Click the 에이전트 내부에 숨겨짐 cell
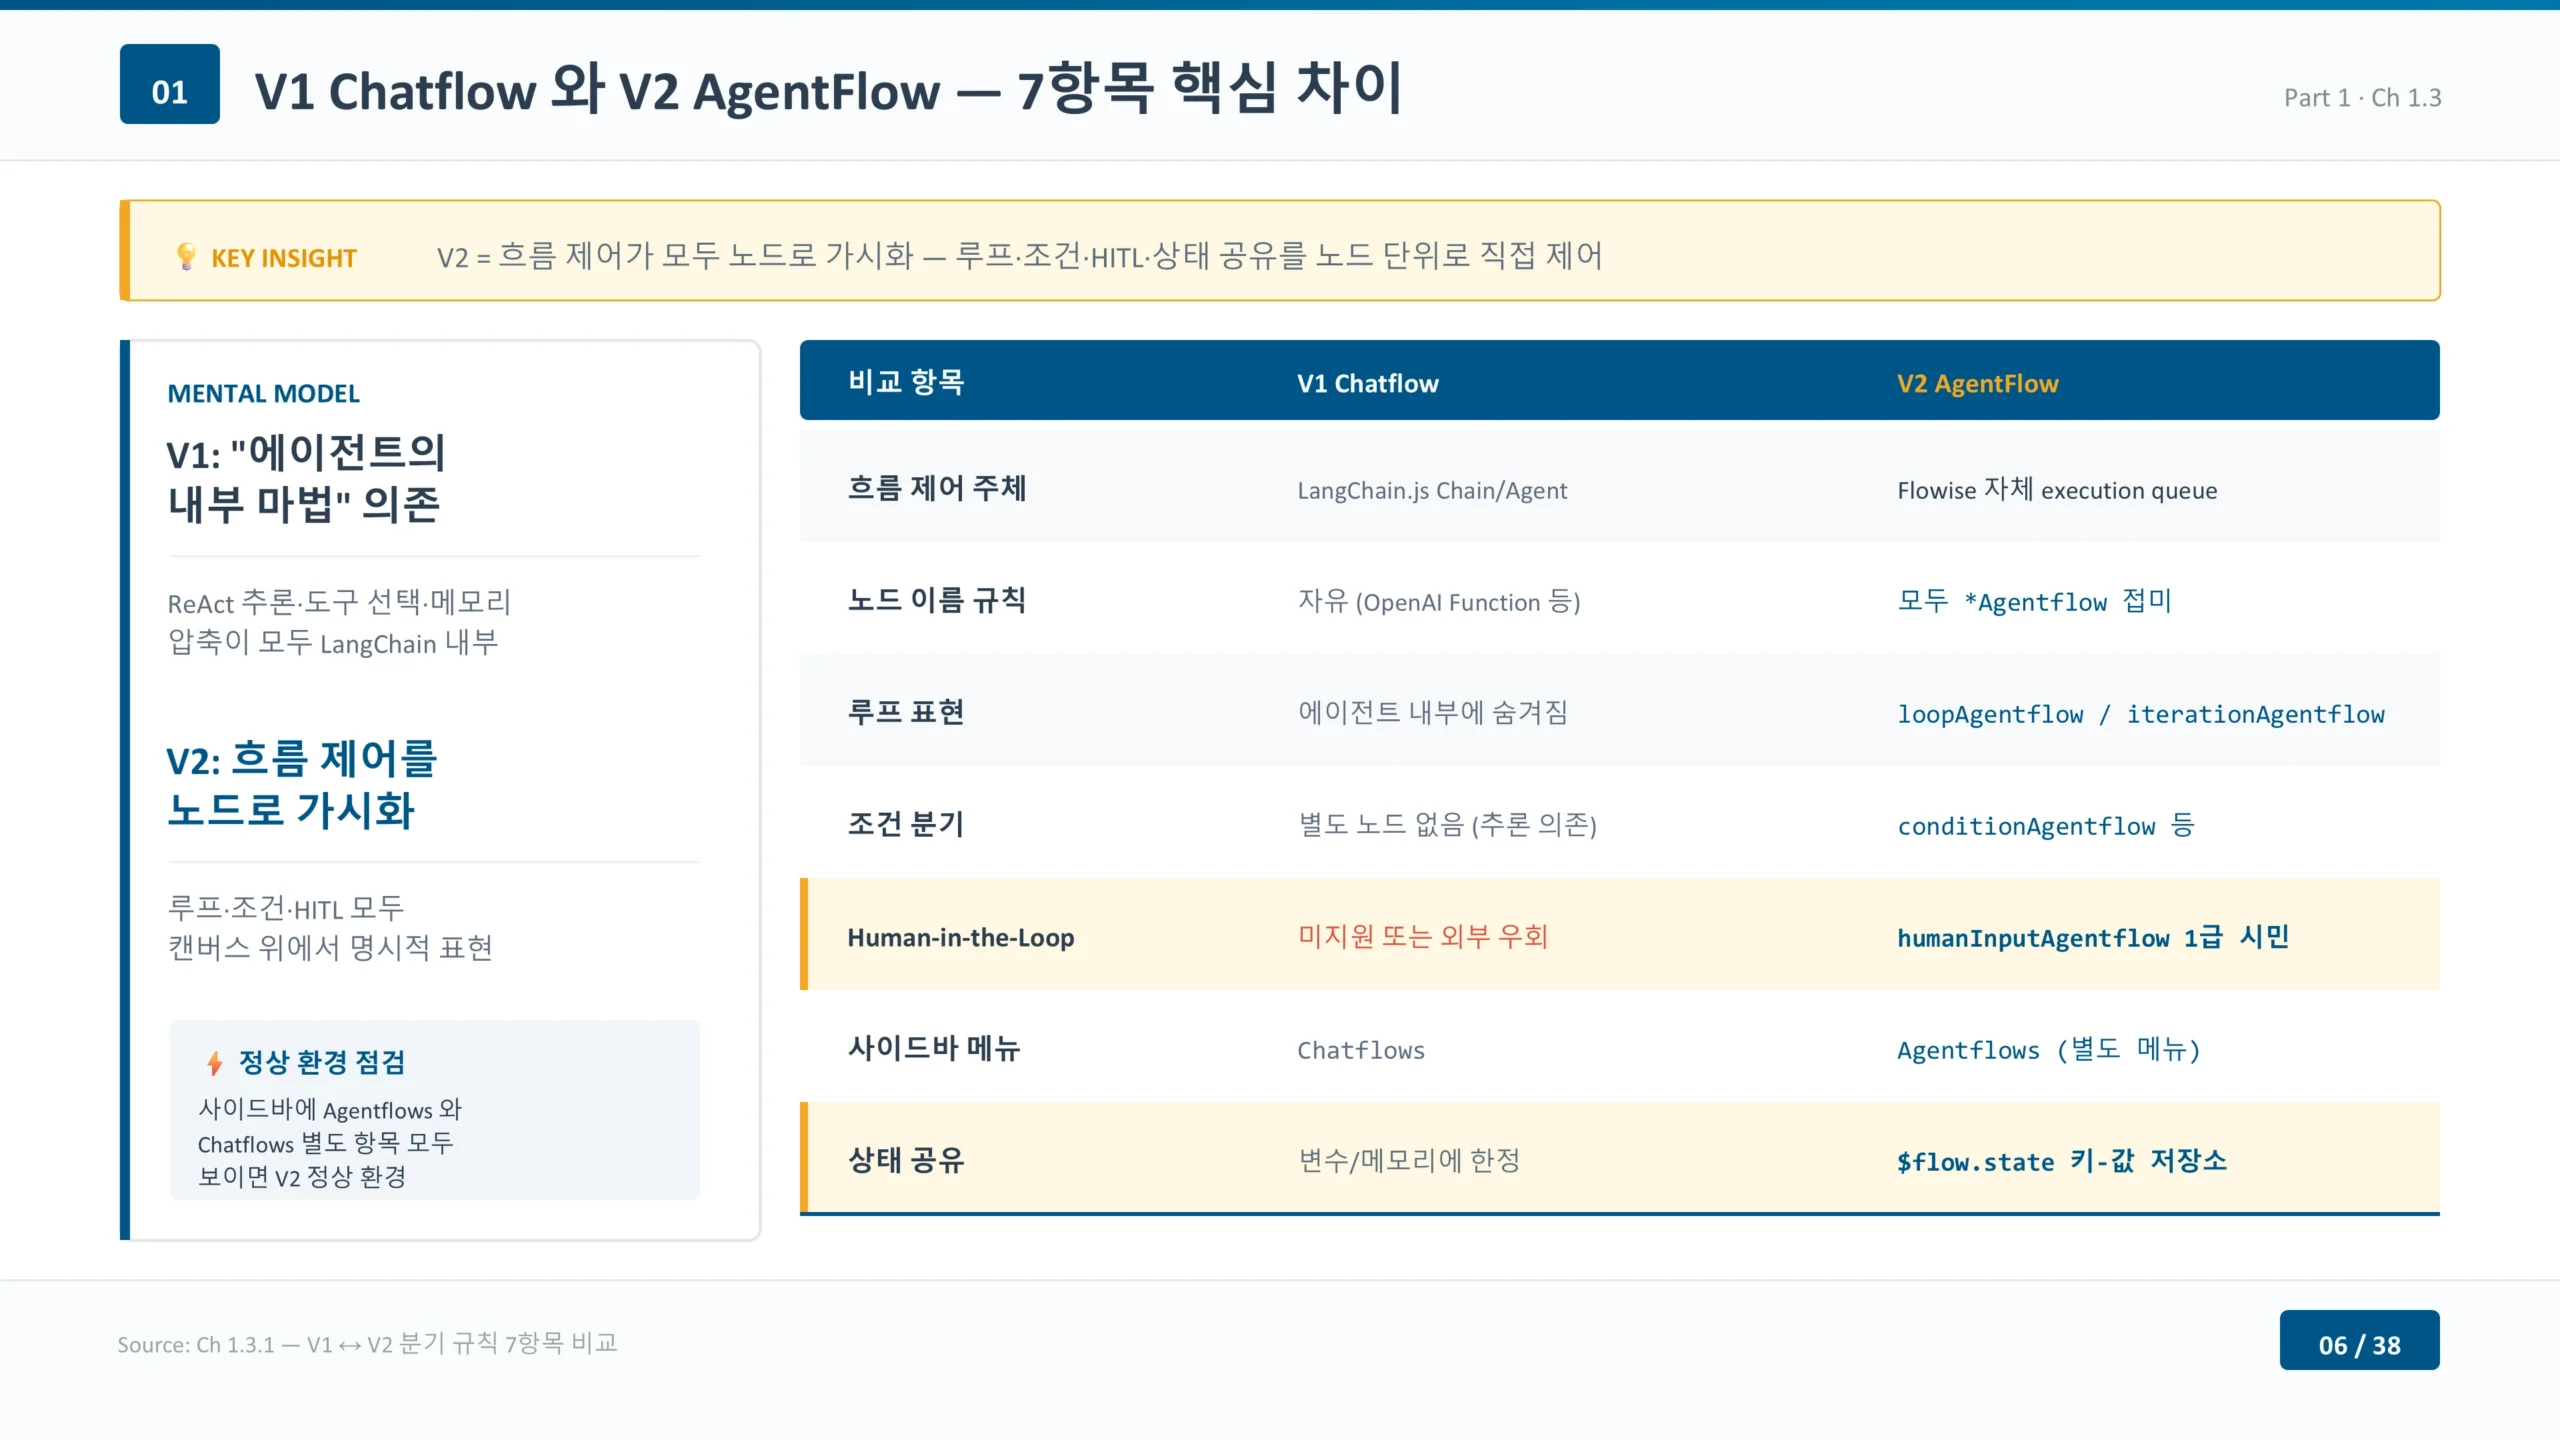Viewport: 2560px width, 1440px height. pyautogui.click(x=1432, y=712)
